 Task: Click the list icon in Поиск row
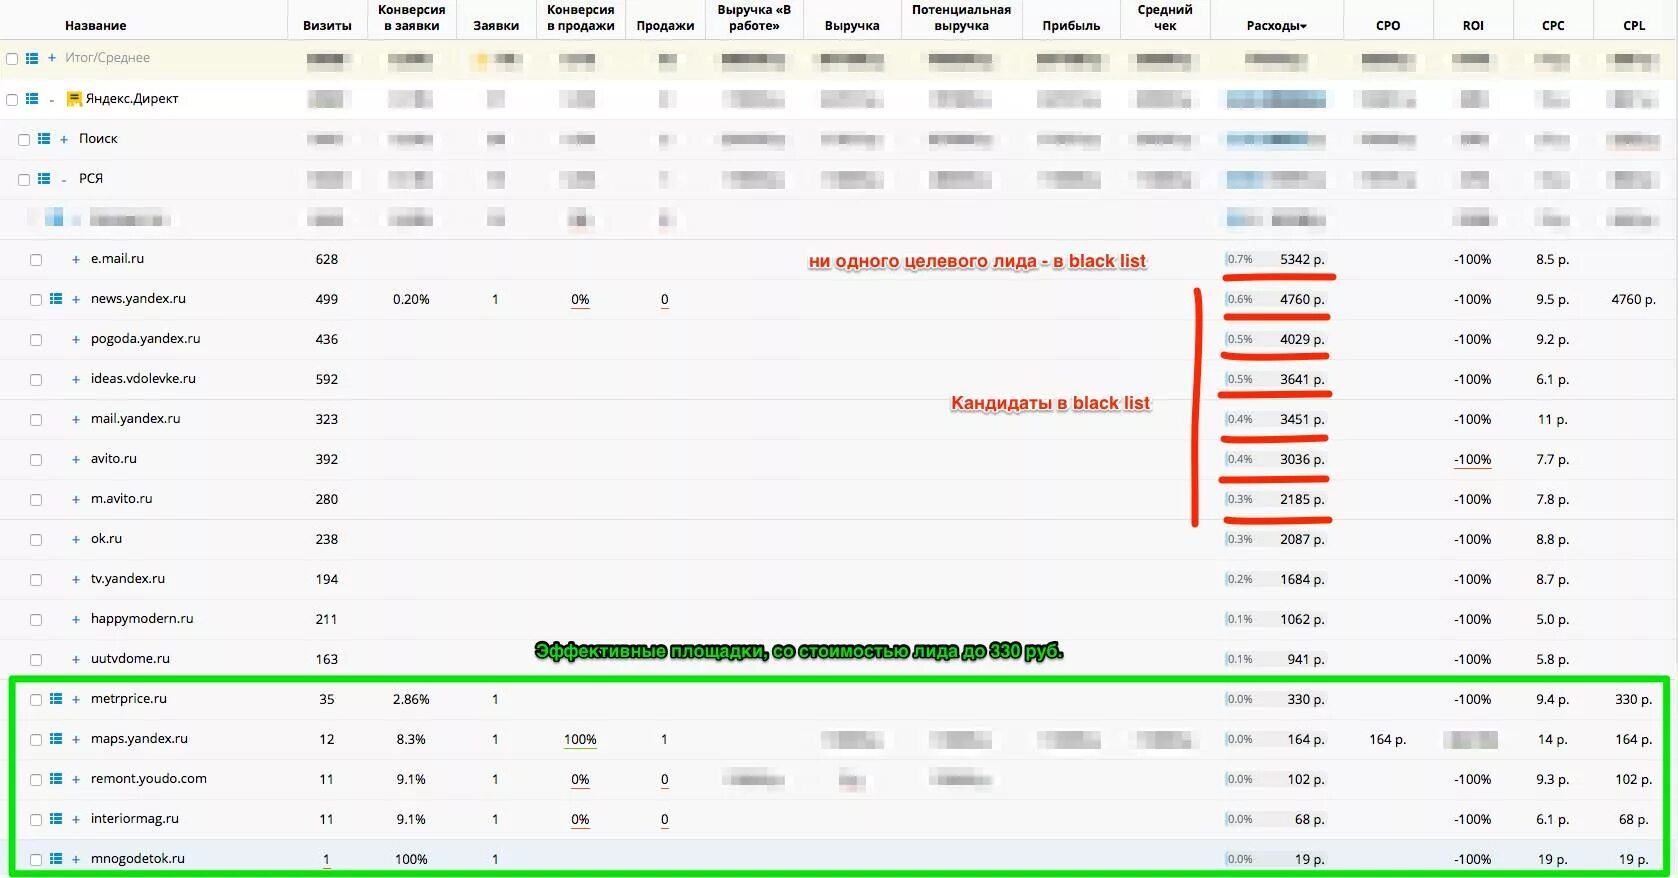(x=44, y=138)
